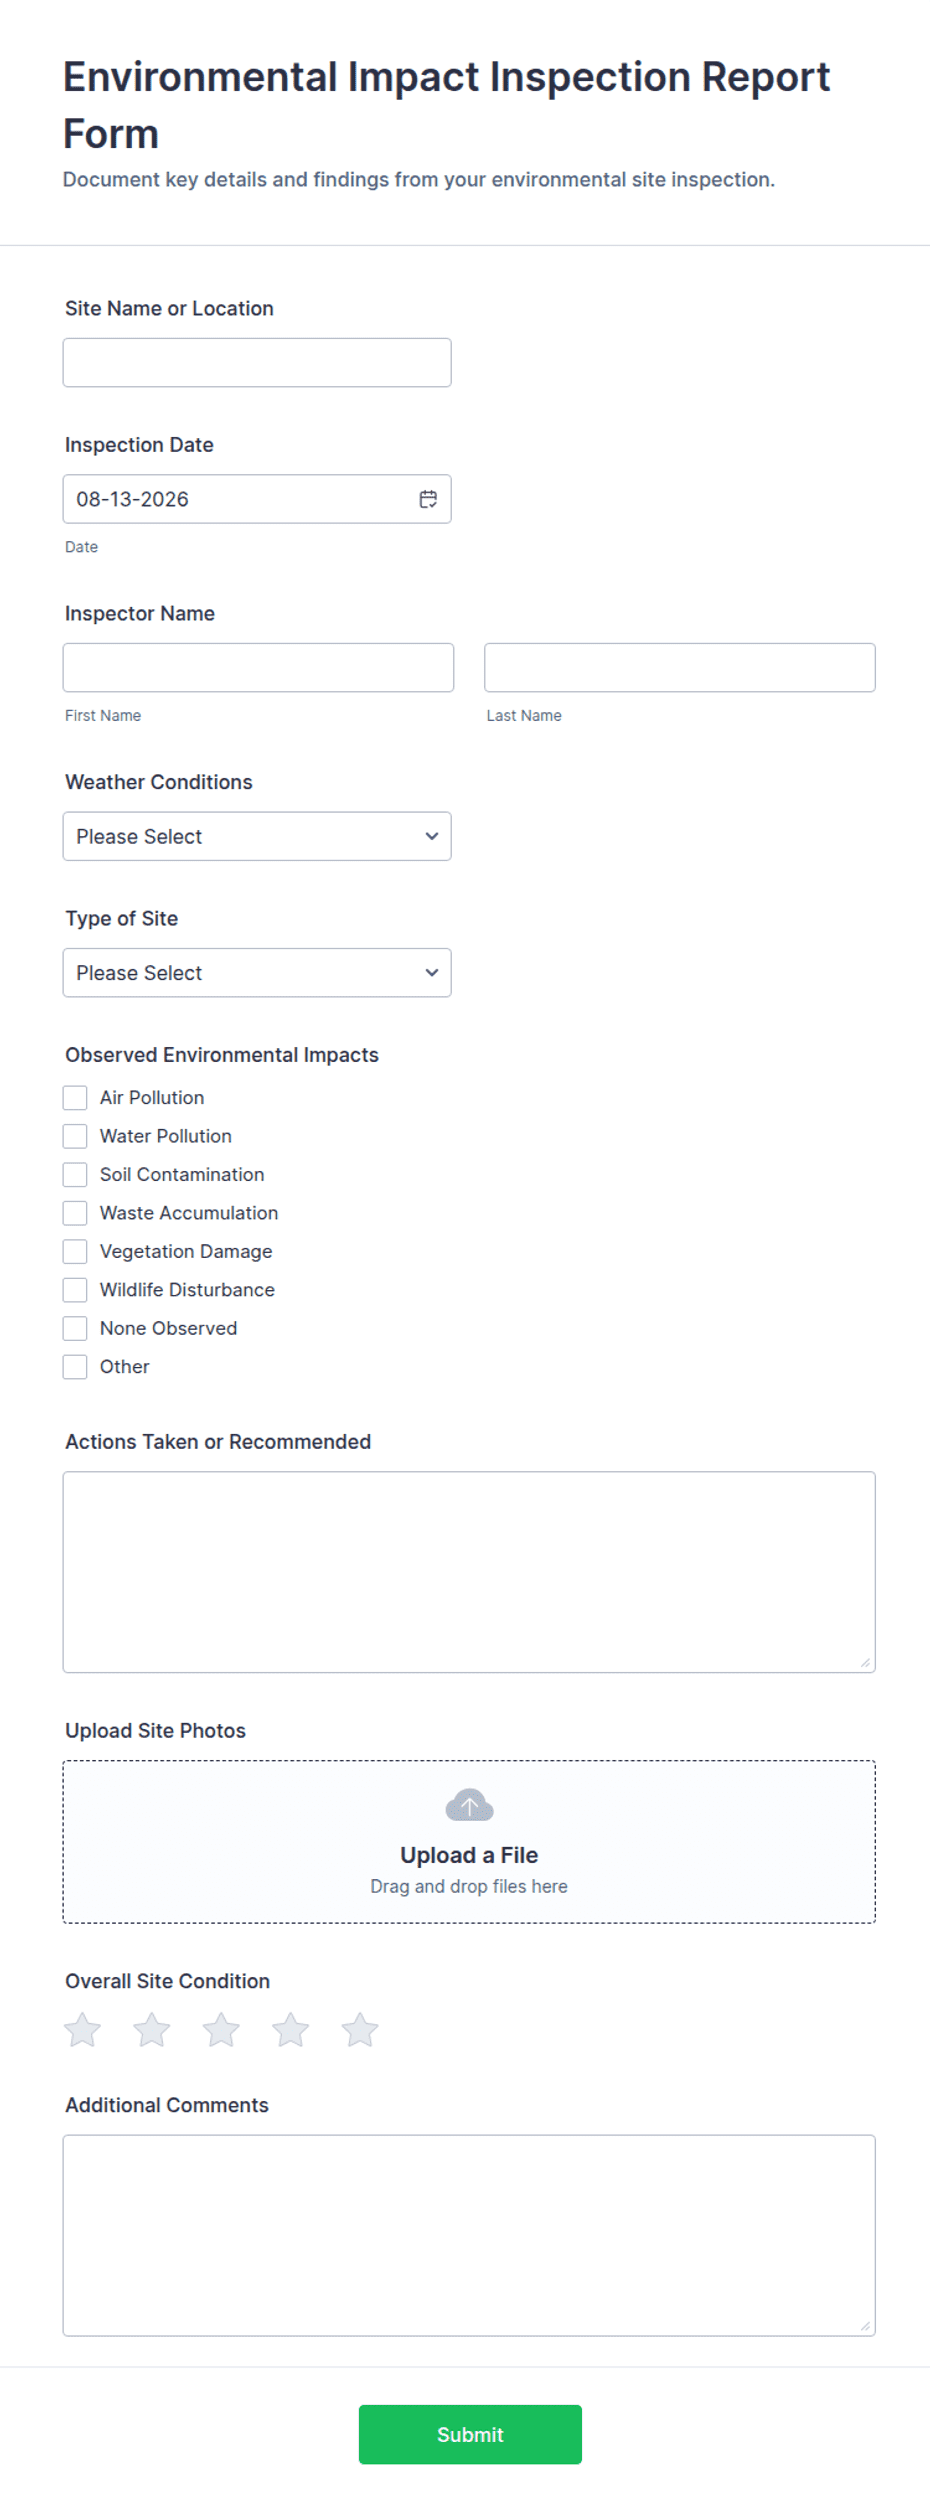Open the calendar picker icon
Viewport: 930px width, 2513px height.
[x=428, y=499]
